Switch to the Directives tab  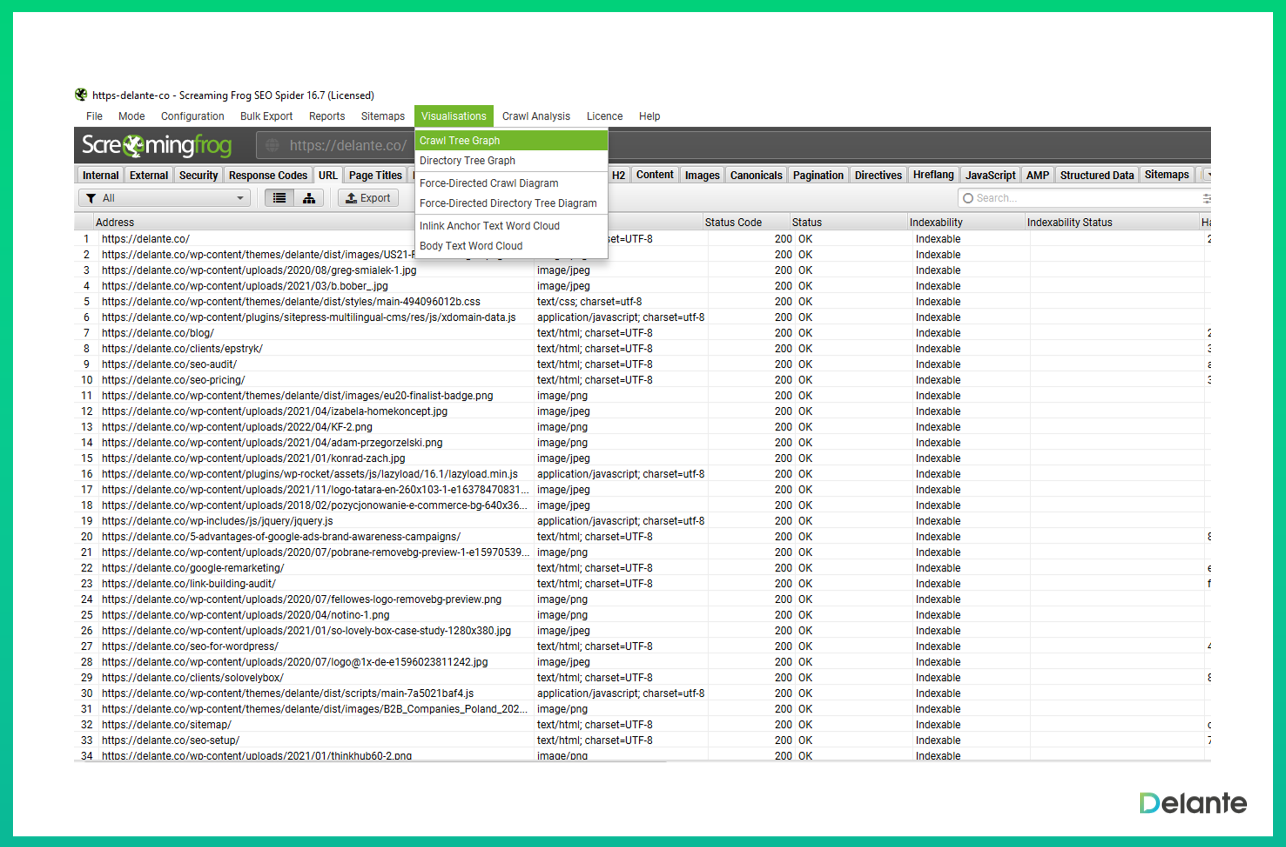pos(878,175)
